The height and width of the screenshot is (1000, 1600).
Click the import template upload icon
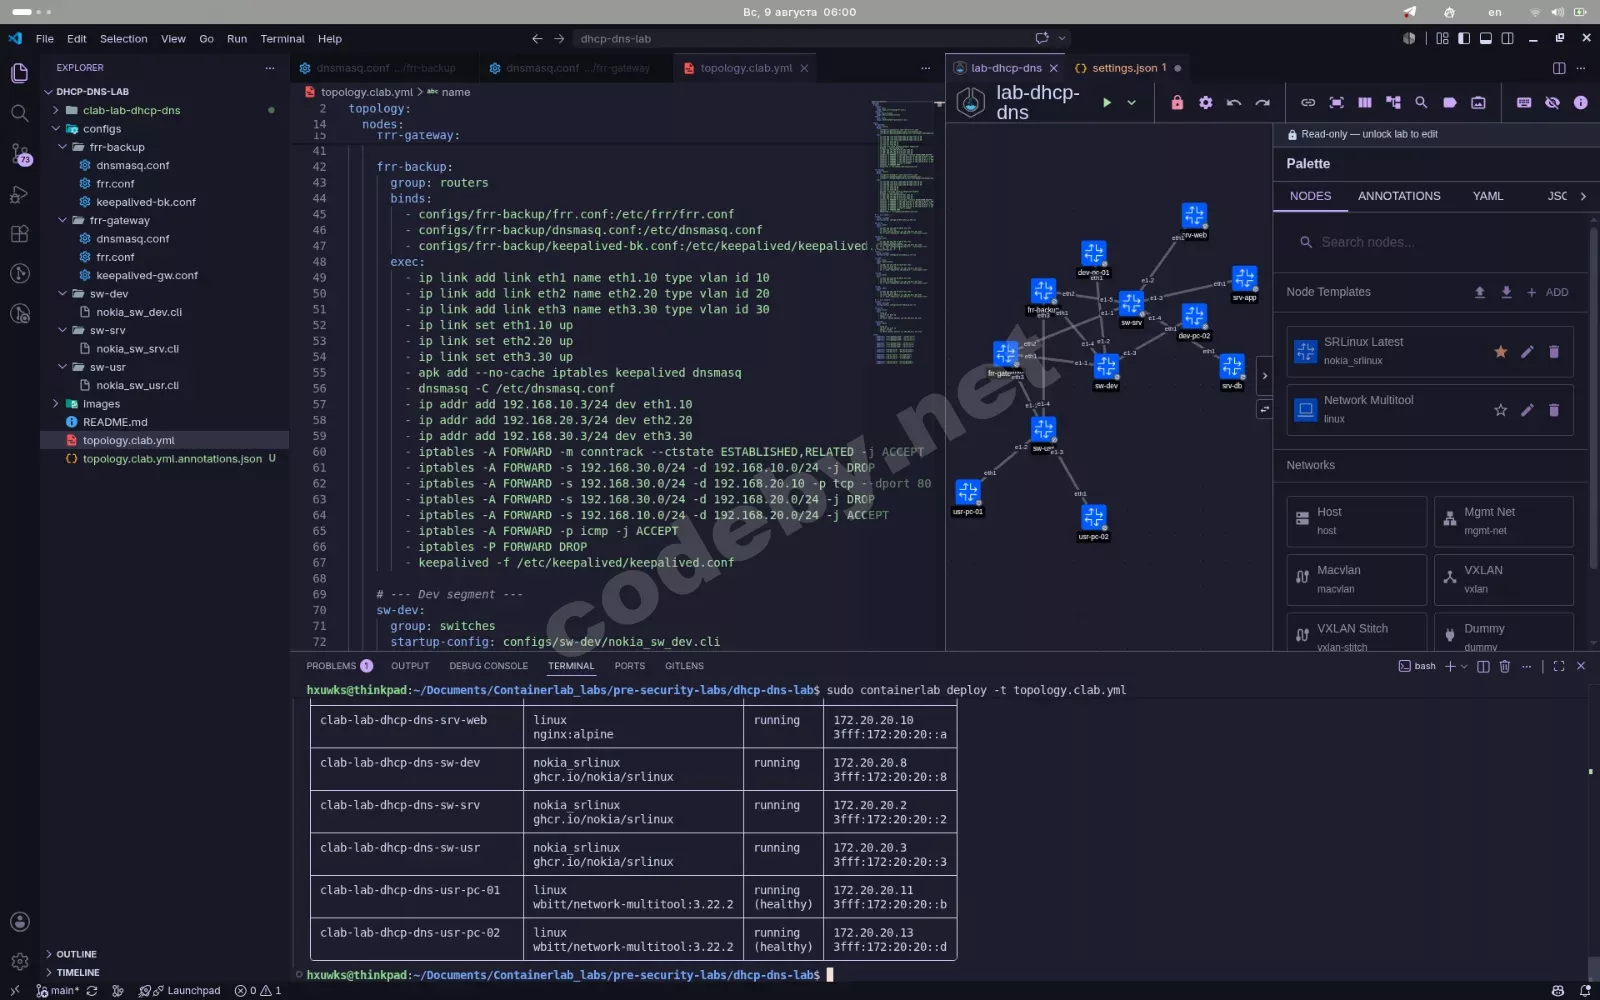(x=1479, y=292)
